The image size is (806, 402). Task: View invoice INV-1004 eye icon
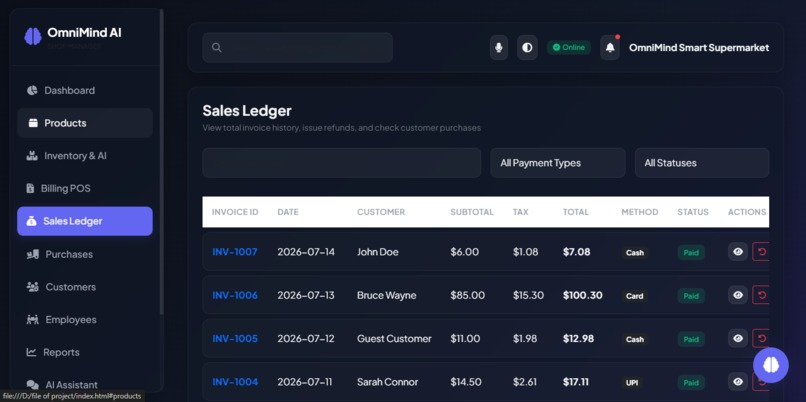(738, 381)
